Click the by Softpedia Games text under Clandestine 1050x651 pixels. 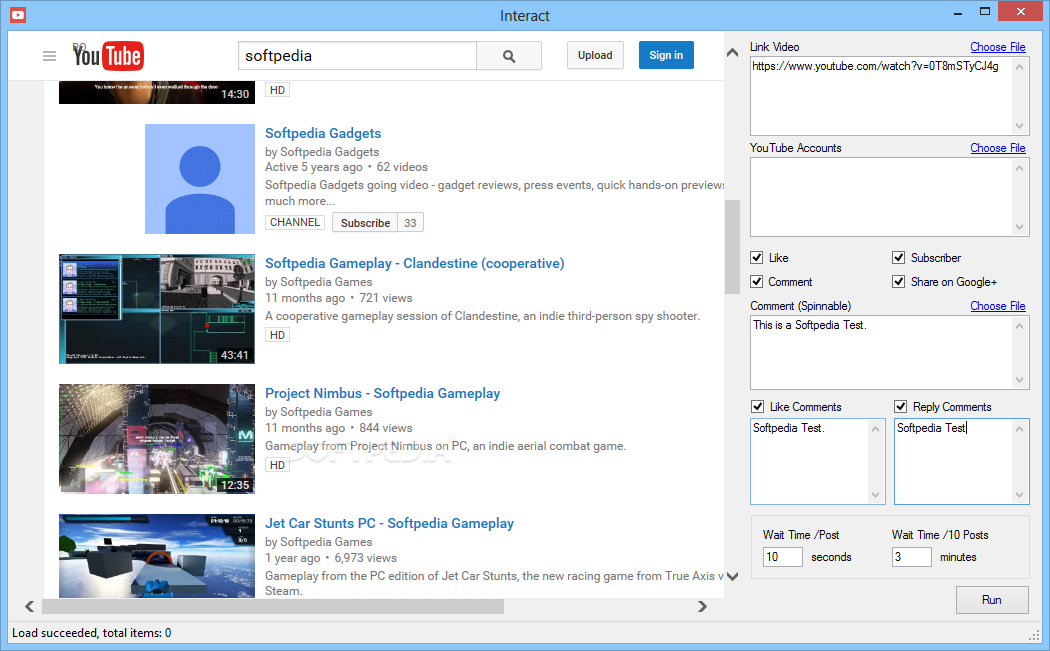click(319, 282)
